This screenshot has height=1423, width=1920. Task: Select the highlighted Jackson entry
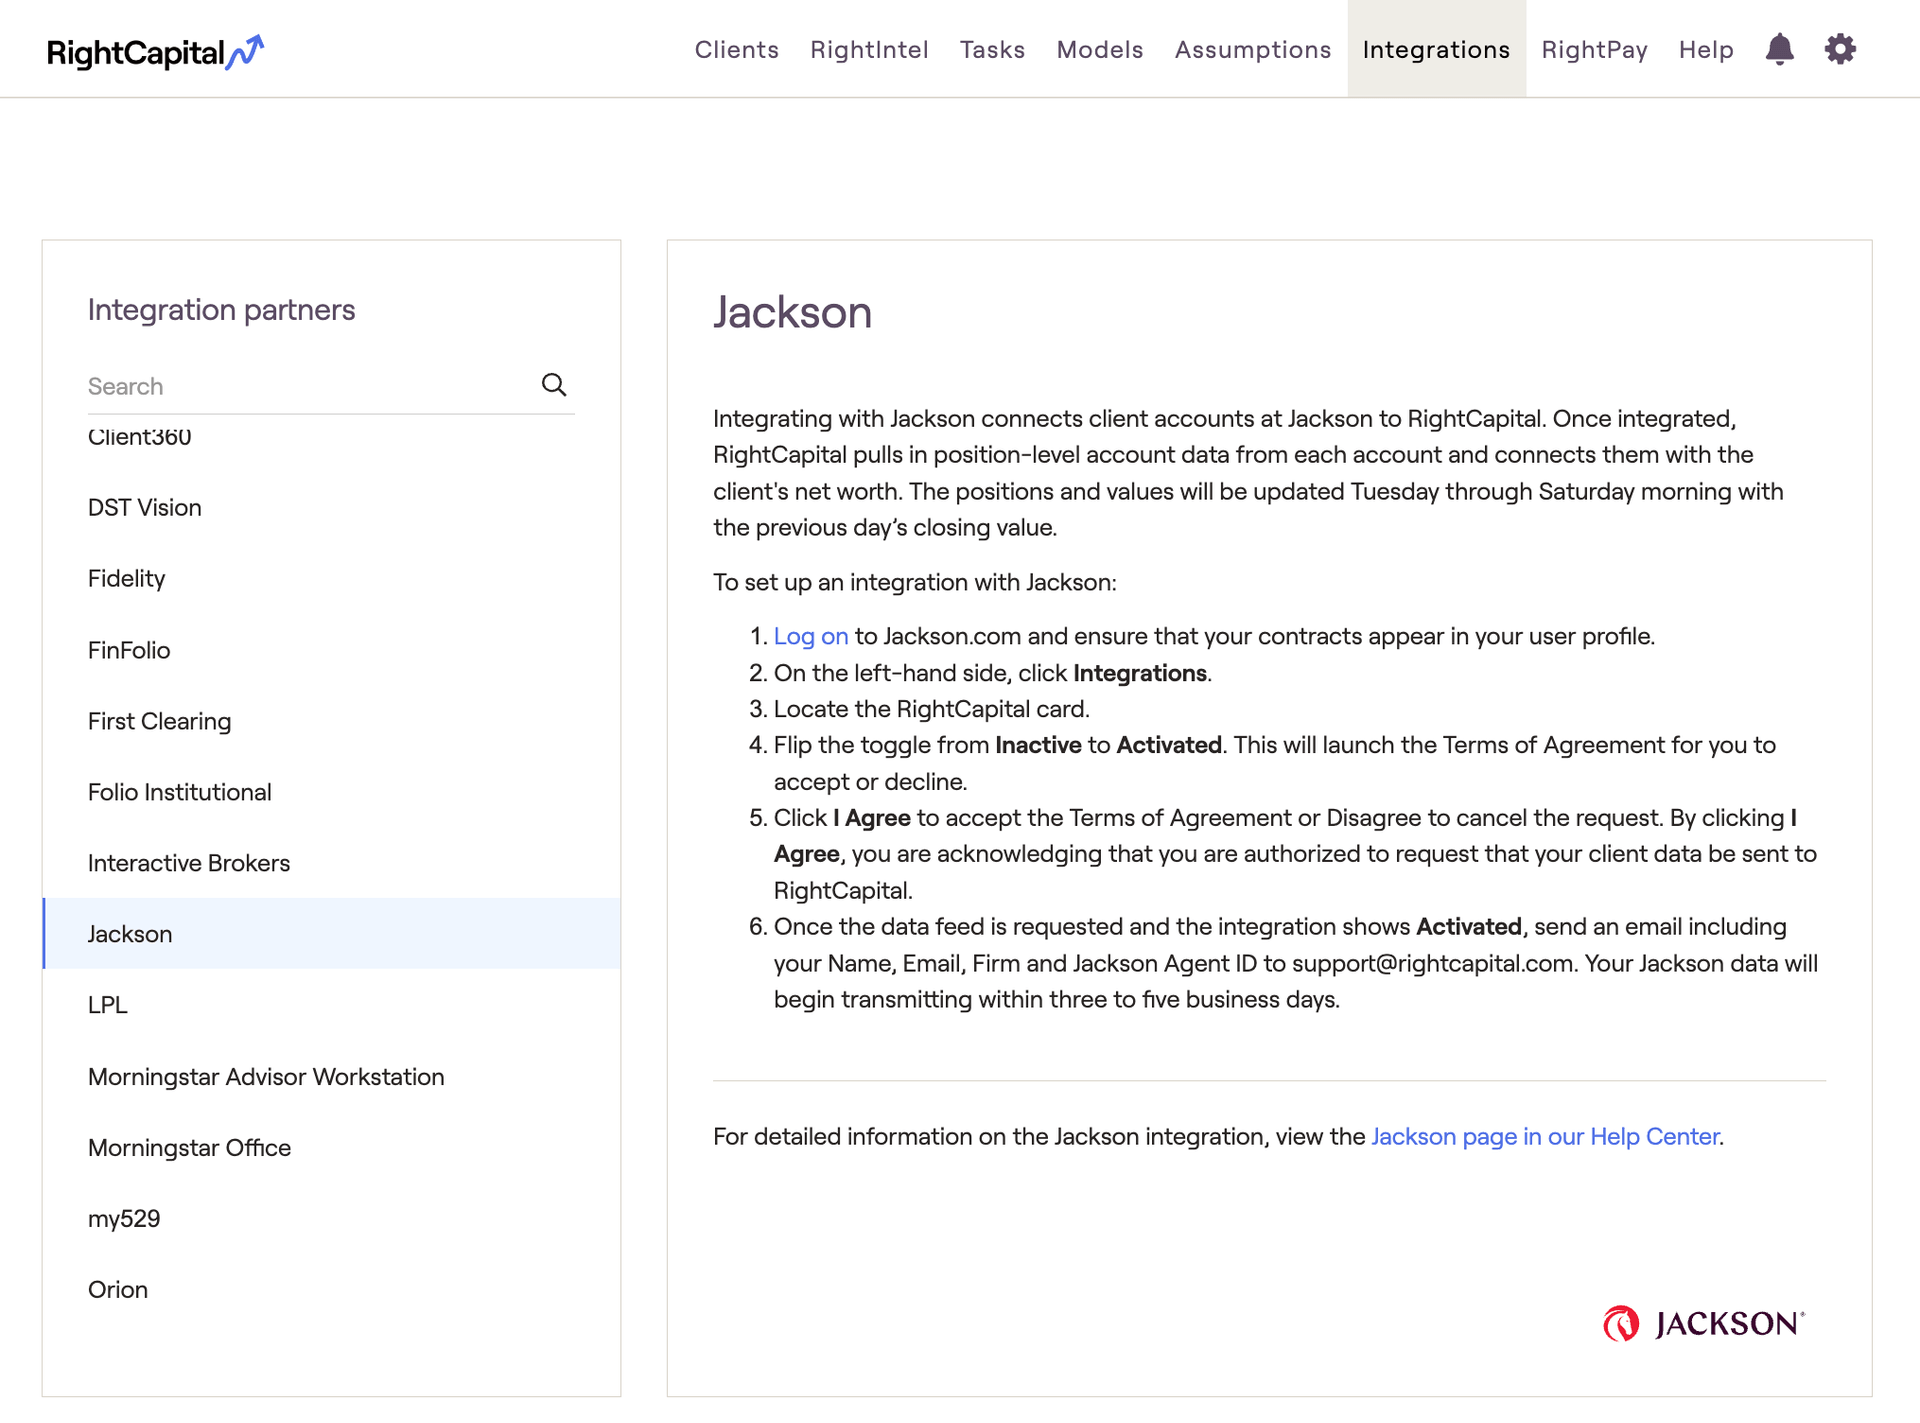tap(331, 933)
